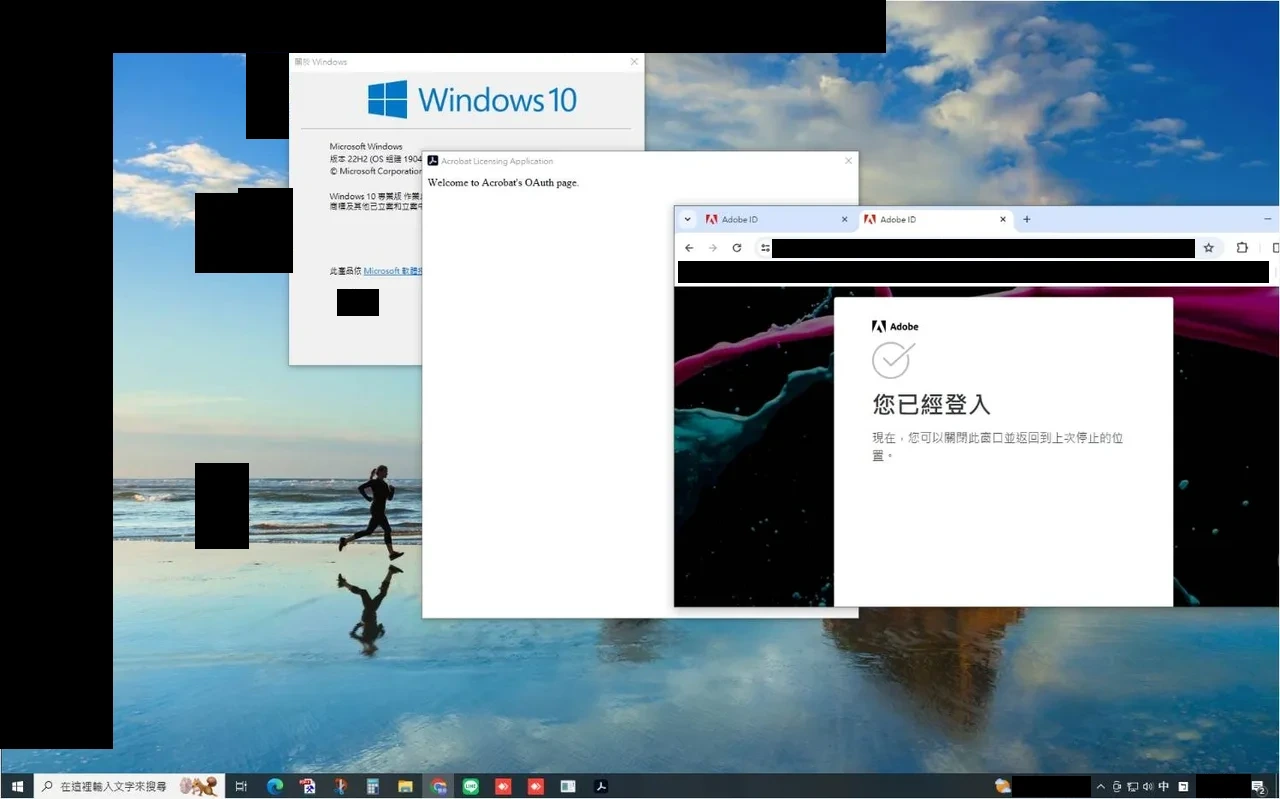Close the Acrobat Licensing Application window
This screenshot has width=1280, height=799.
(x=849, y=160)
